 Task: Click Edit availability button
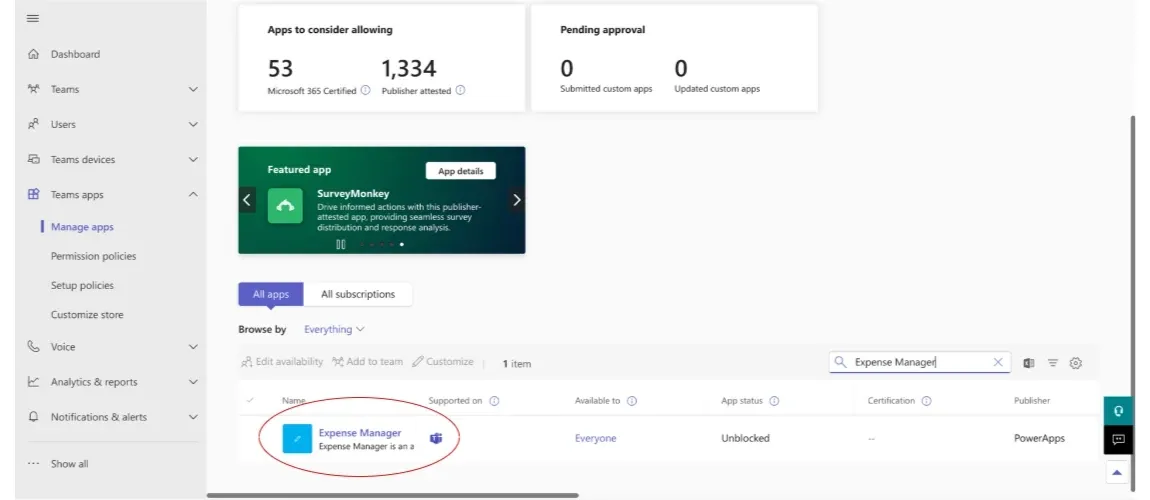282,361
